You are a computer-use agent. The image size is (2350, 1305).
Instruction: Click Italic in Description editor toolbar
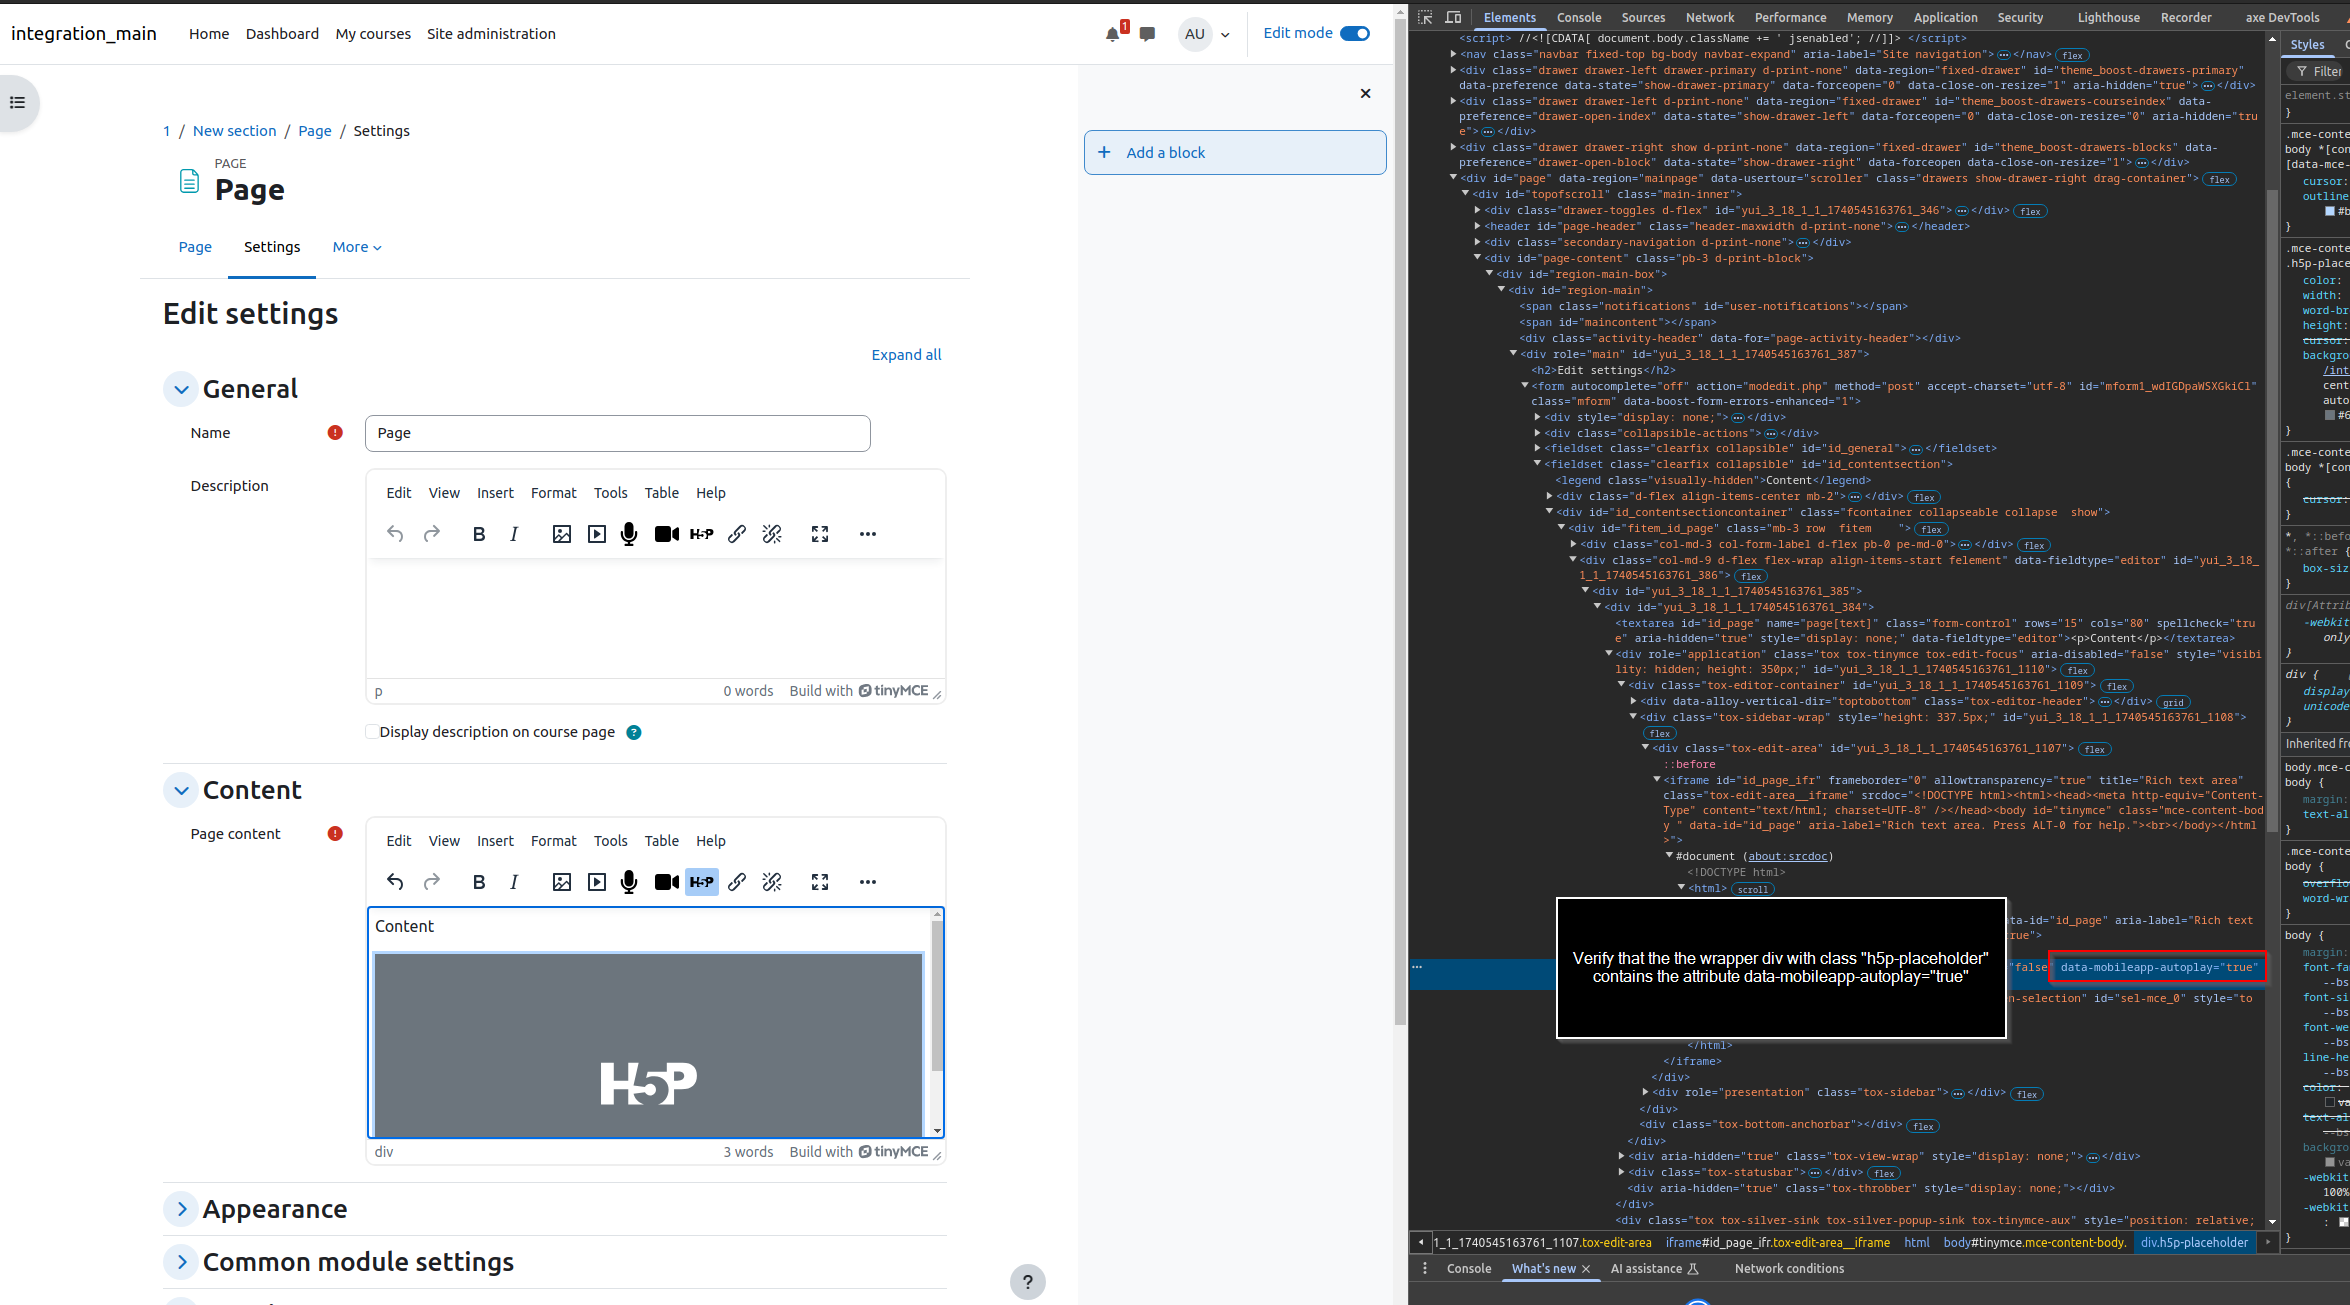pos(514,534)
